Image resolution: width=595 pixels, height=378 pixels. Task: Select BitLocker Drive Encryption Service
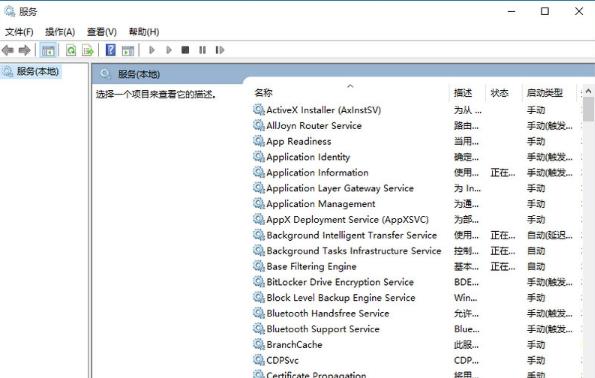[340, 282]
